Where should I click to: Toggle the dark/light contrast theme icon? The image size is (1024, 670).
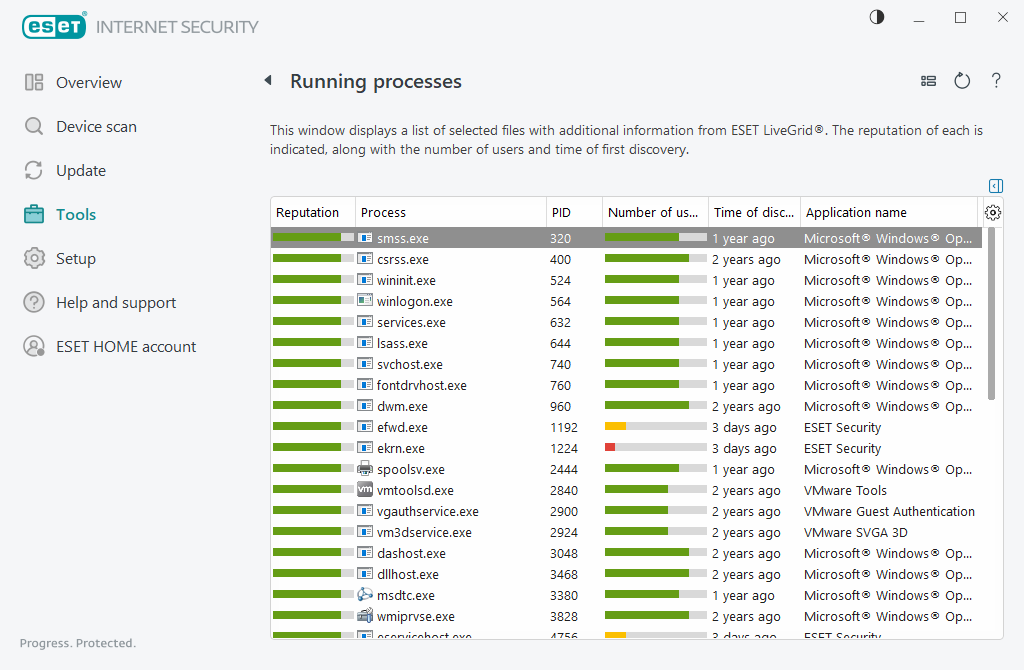[877, 17]
